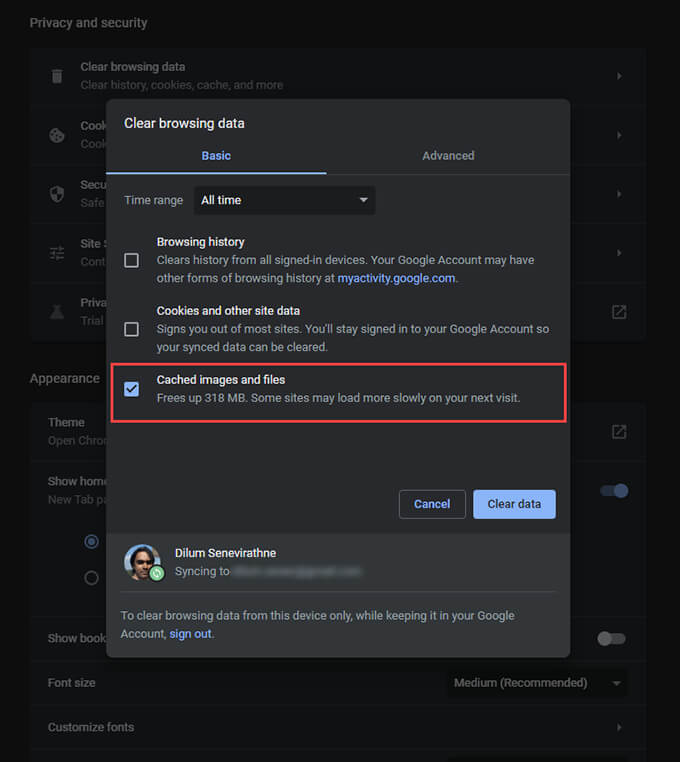The width and height of the screenshot is (680, 762).
Task: Click the Privacy Sandbox flask icon
Action: 57,312
